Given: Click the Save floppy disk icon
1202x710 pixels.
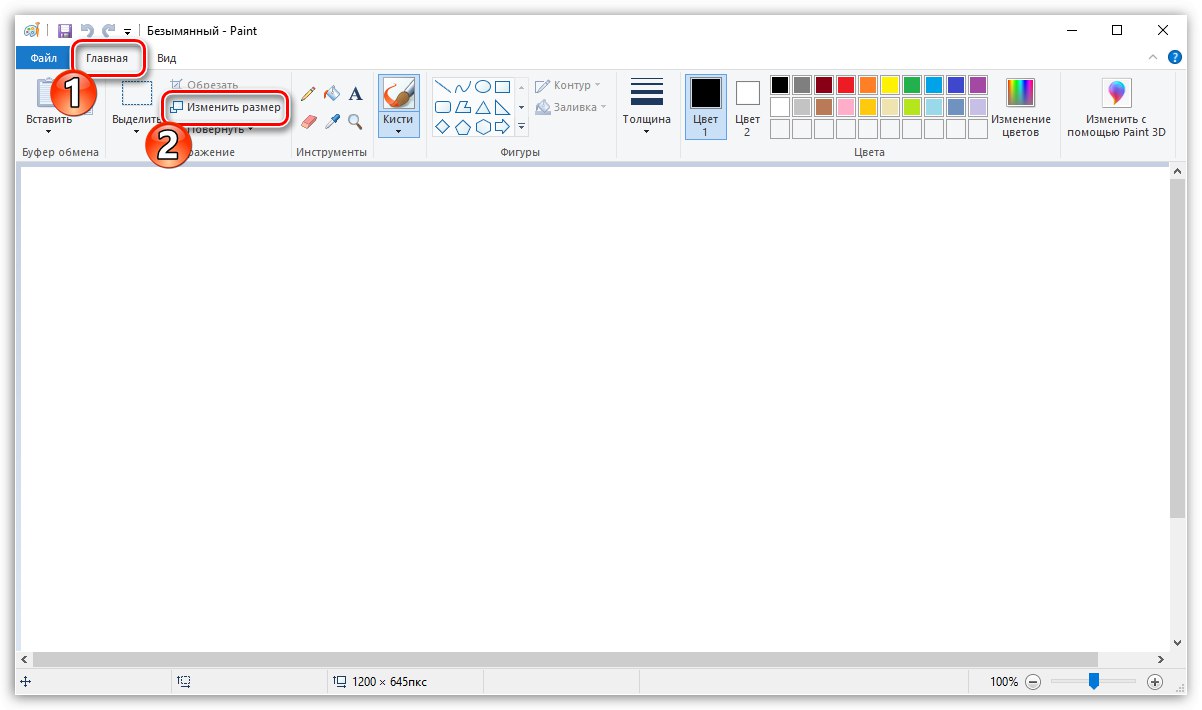Looking at the screenshot, I should (65, 31).
